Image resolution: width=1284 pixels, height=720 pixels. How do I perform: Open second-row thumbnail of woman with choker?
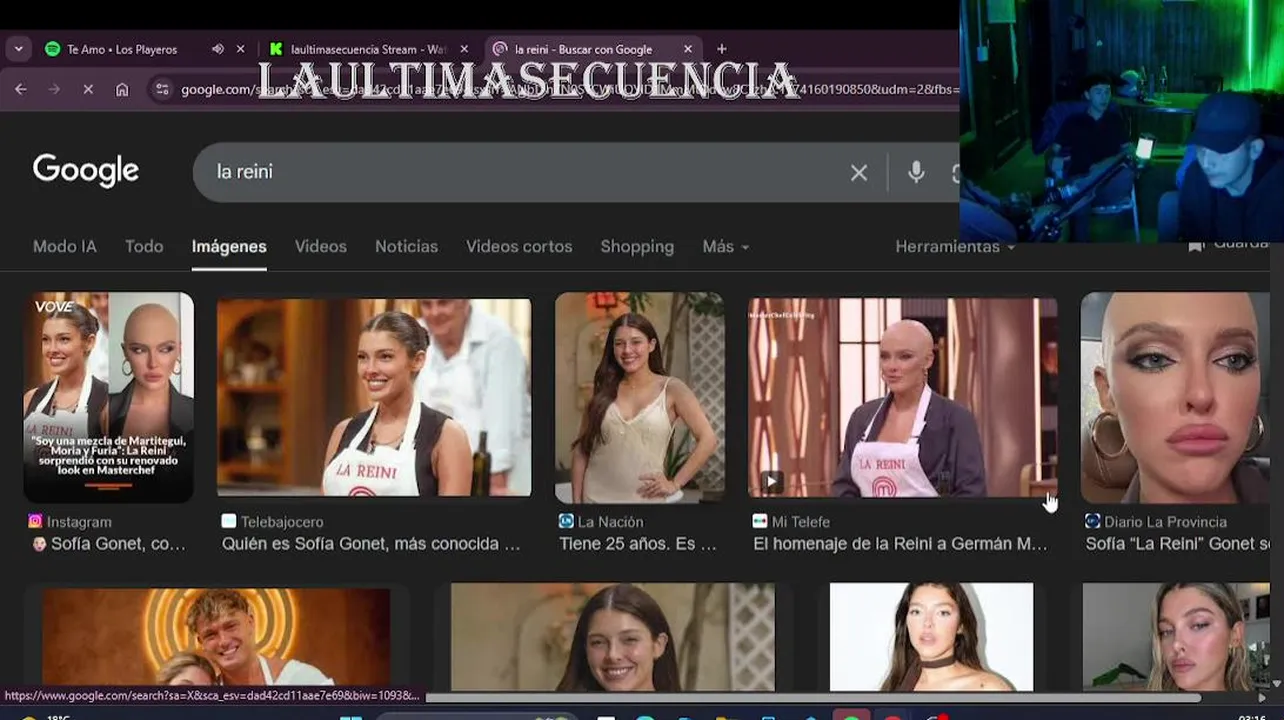click(931, 637)
